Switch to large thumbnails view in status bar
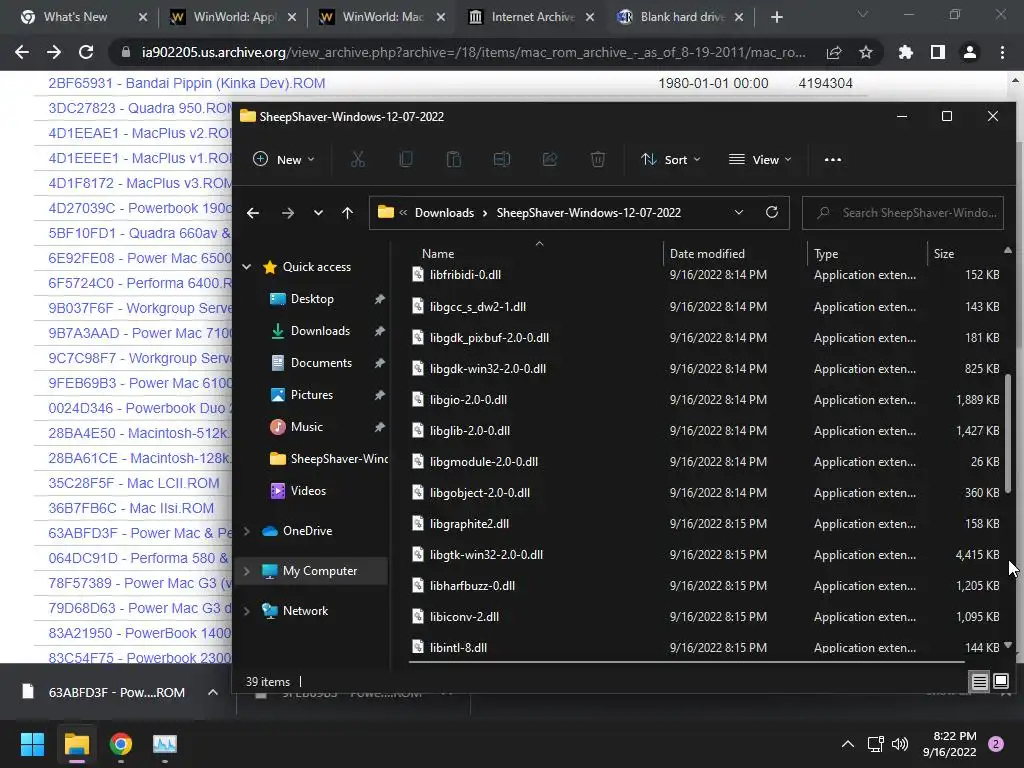Viewport: 1024px width, 768px height. [x=1000, y=681]
